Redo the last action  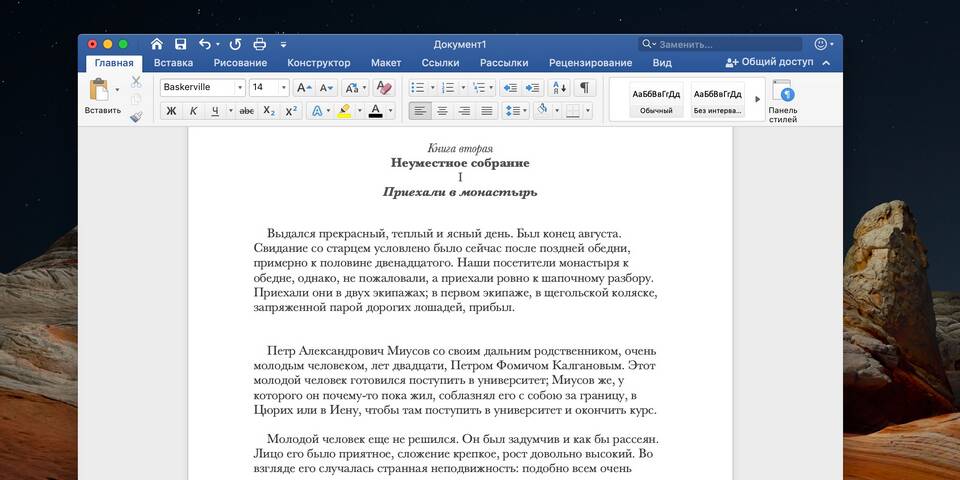pyautogui.click(x=235, y=44)
